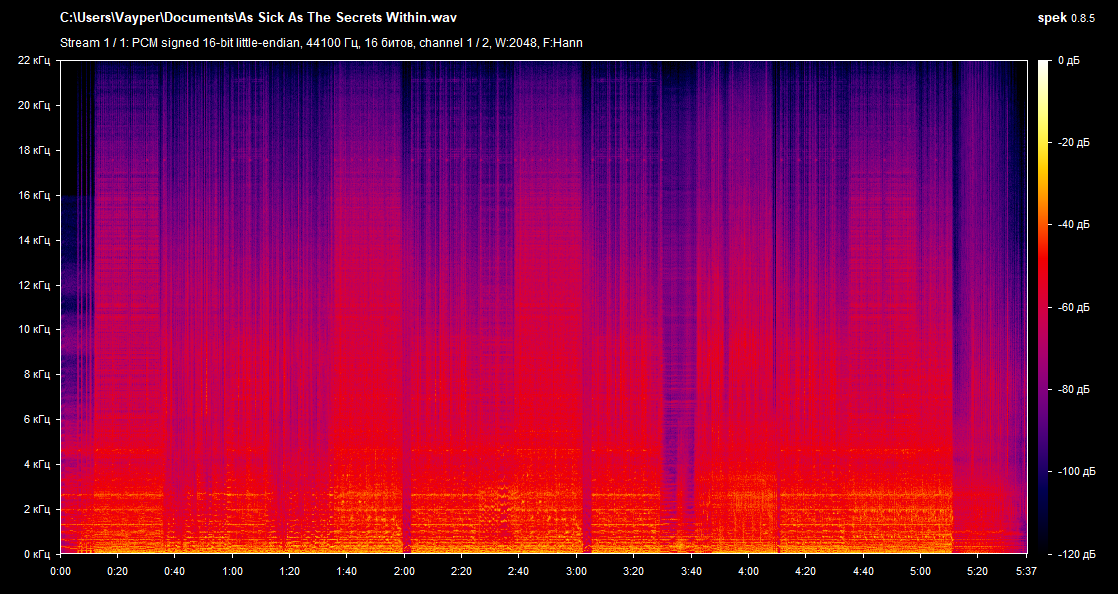Viewport: 1118px width, 594px height.
Task: Click the 12 кГц frequency label
Action: 34,285
